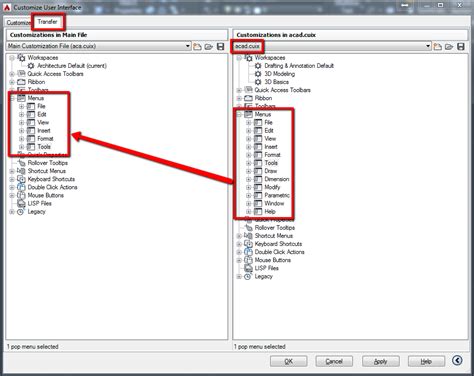Click the Apply button
This screenshot has width=474, height=376.
381,361
